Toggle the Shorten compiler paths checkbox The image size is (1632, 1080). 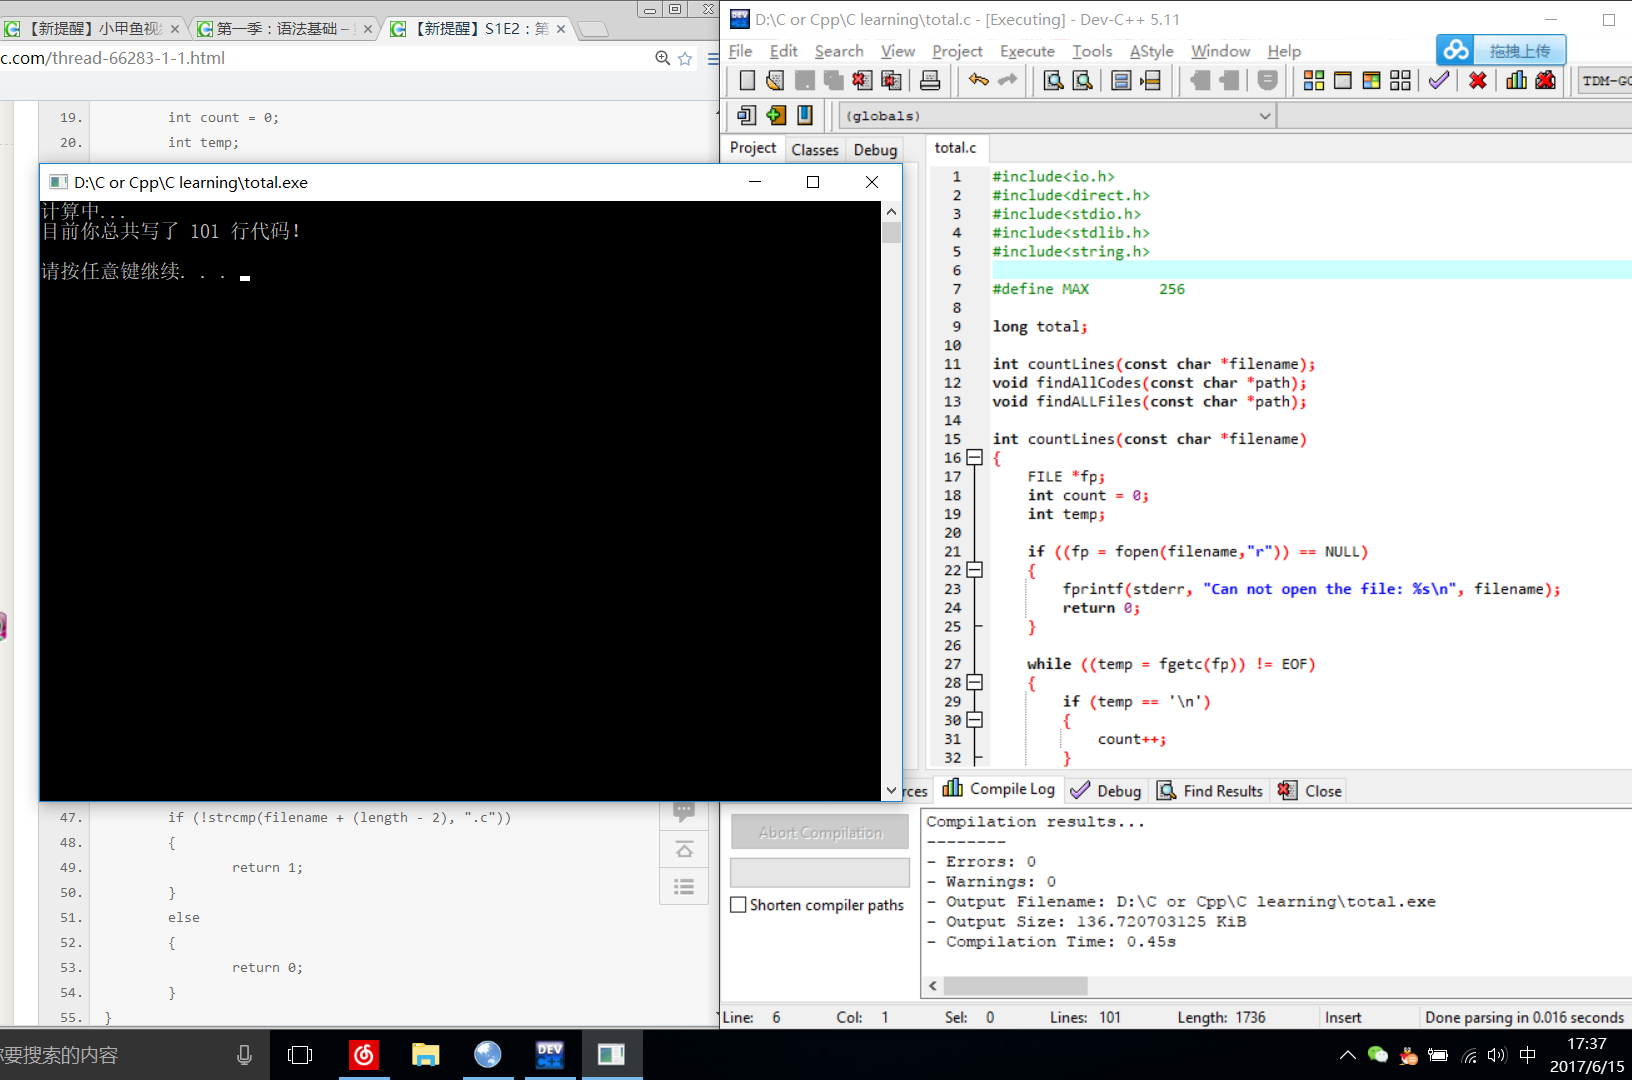(x=739, y=905)
